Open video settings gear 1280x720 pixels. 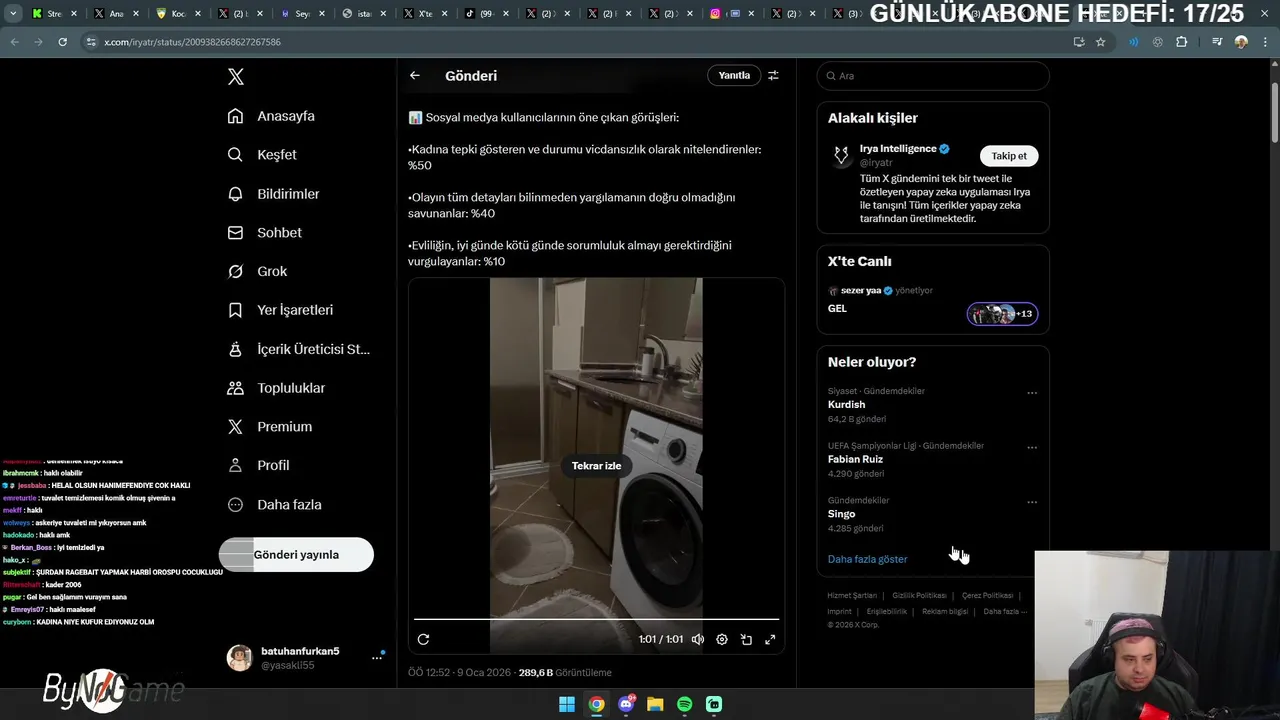coord(722,639)
